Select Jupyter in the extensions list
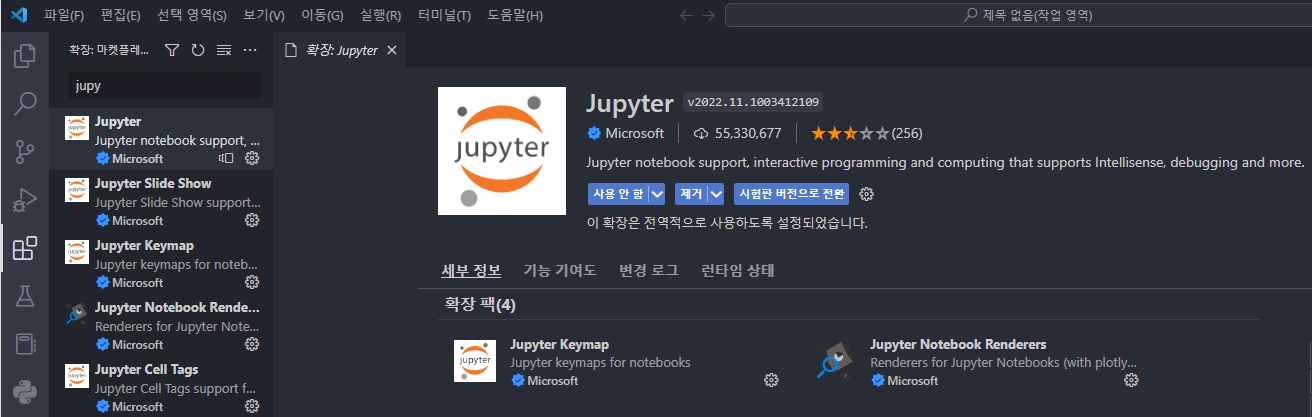 tap(161, 139)
